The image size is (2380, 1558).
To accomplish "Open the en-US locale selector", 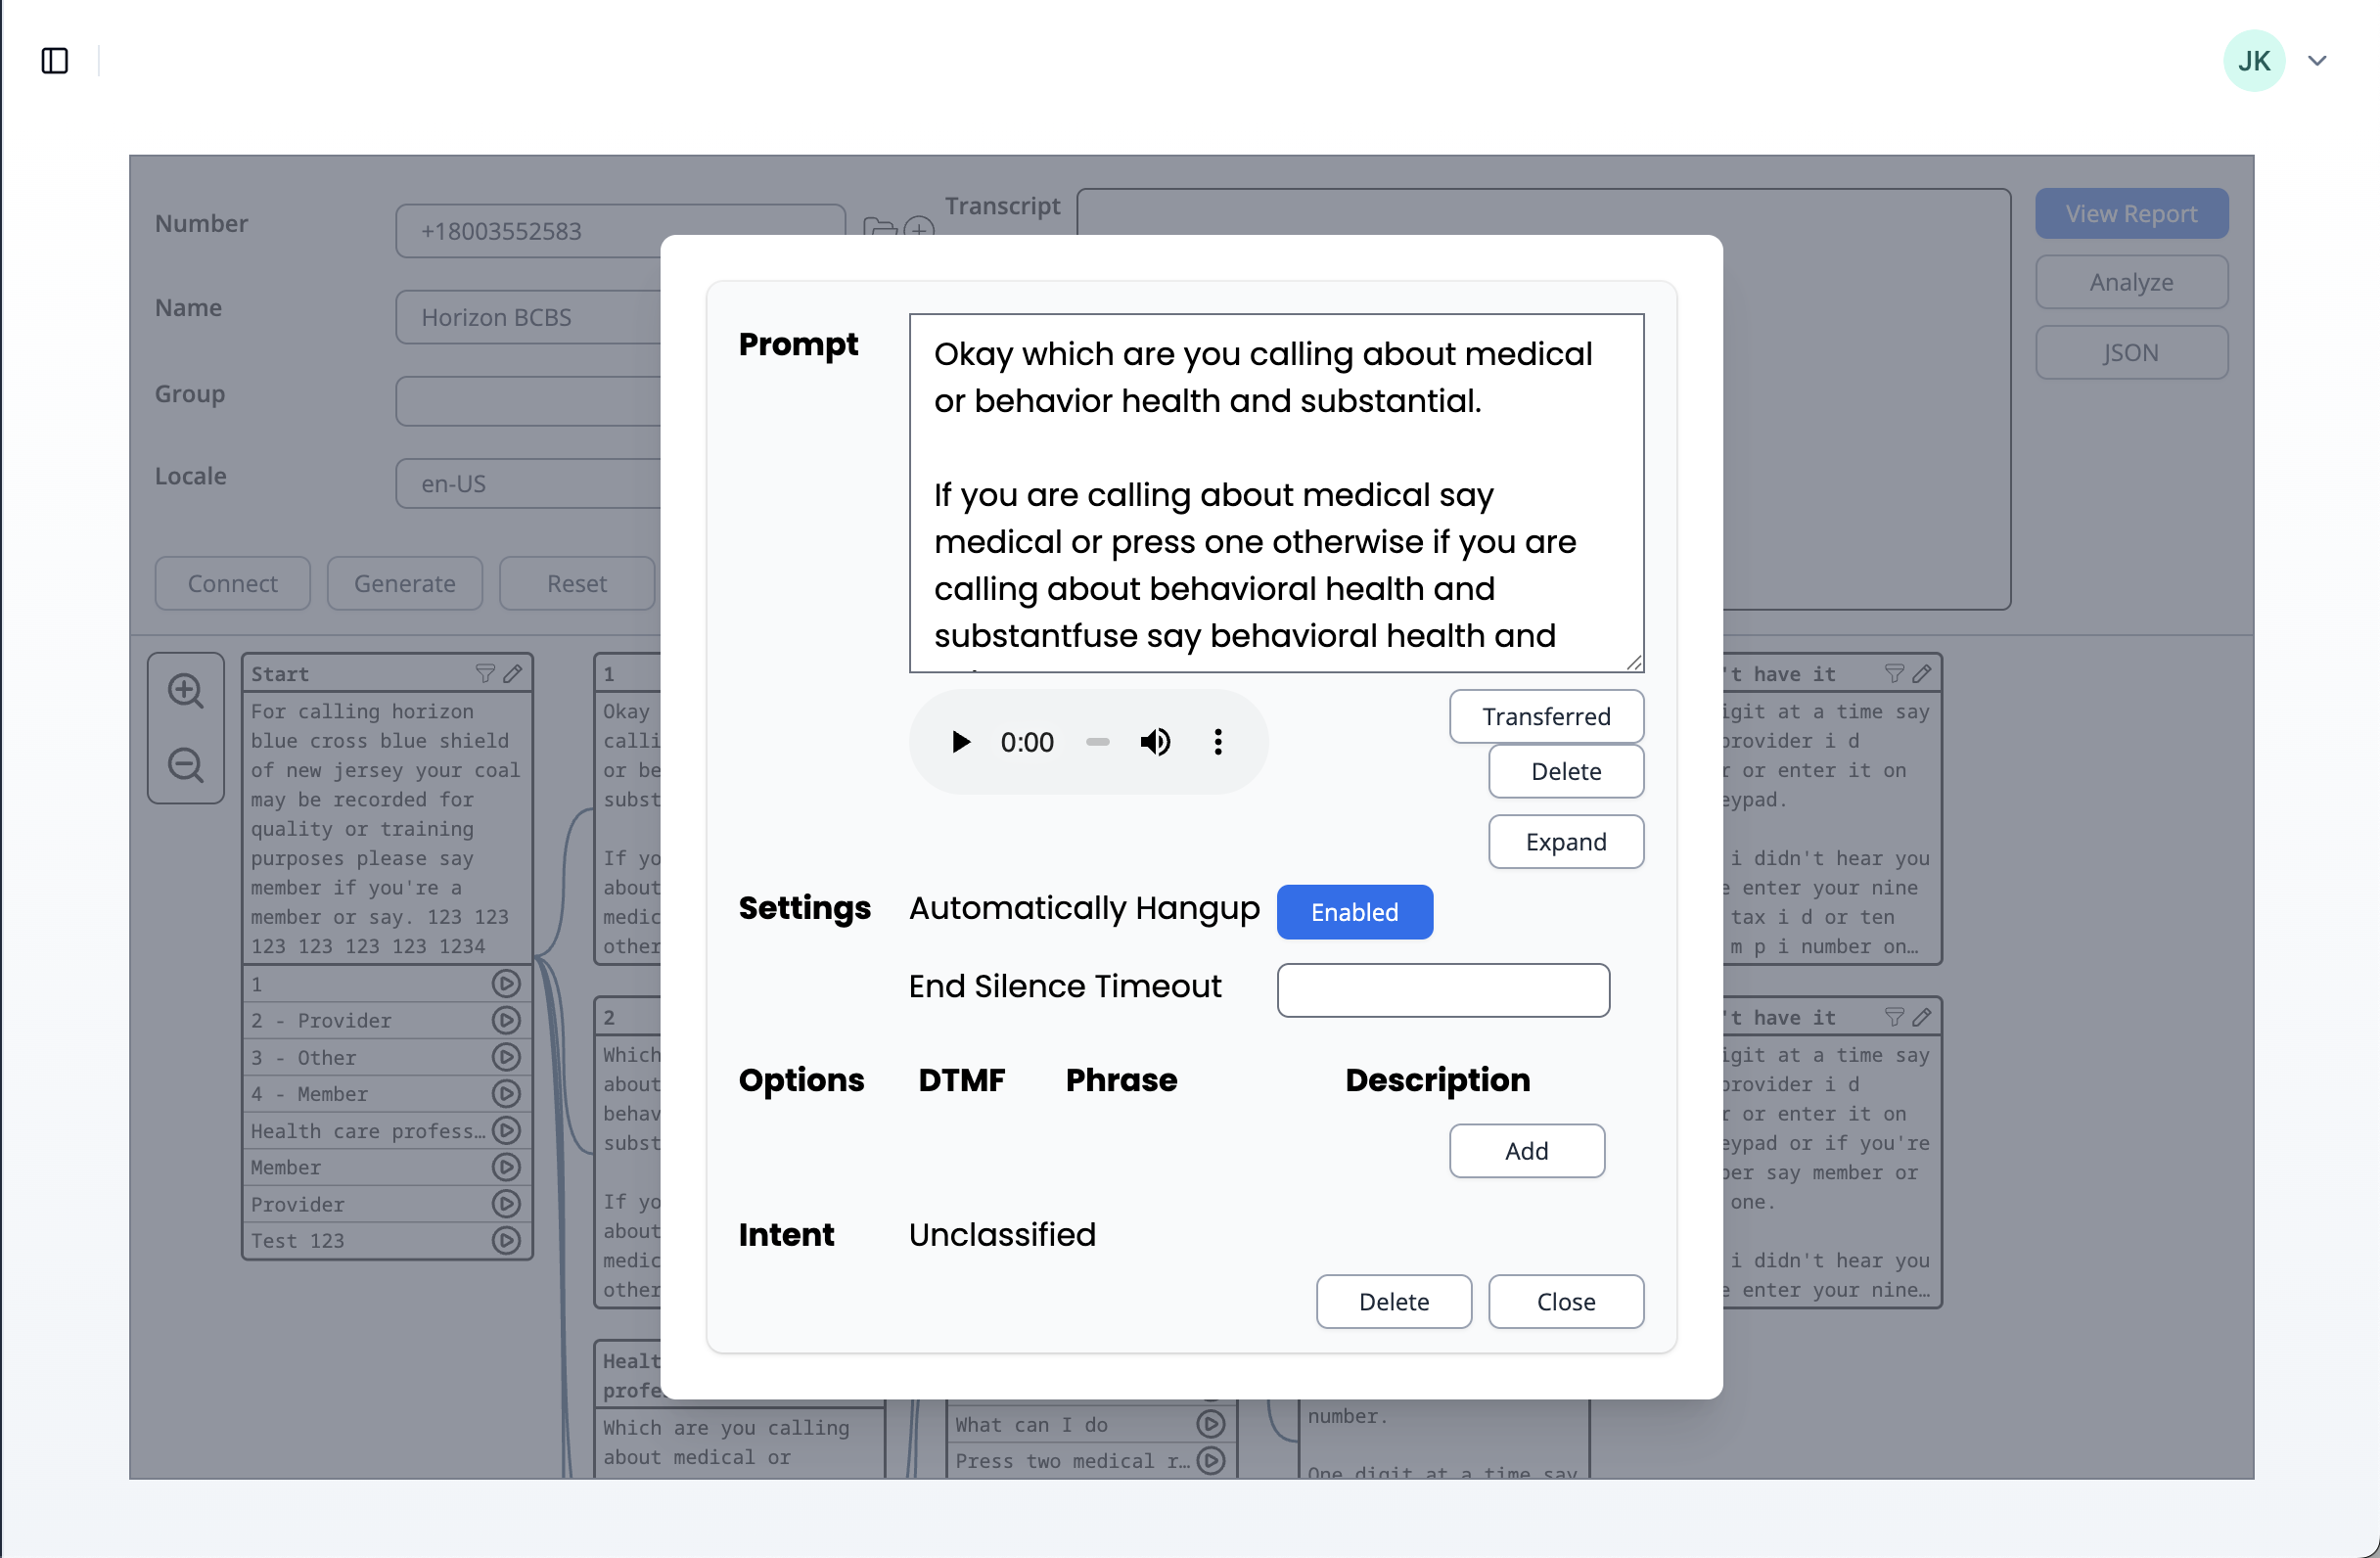I will [x=529, y=483].
